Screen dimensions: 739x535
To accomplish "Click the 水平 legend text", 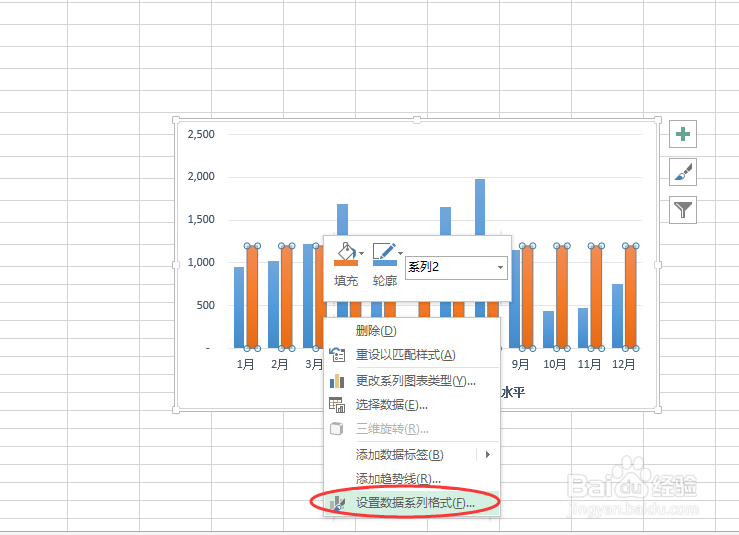I will point(513,392).
